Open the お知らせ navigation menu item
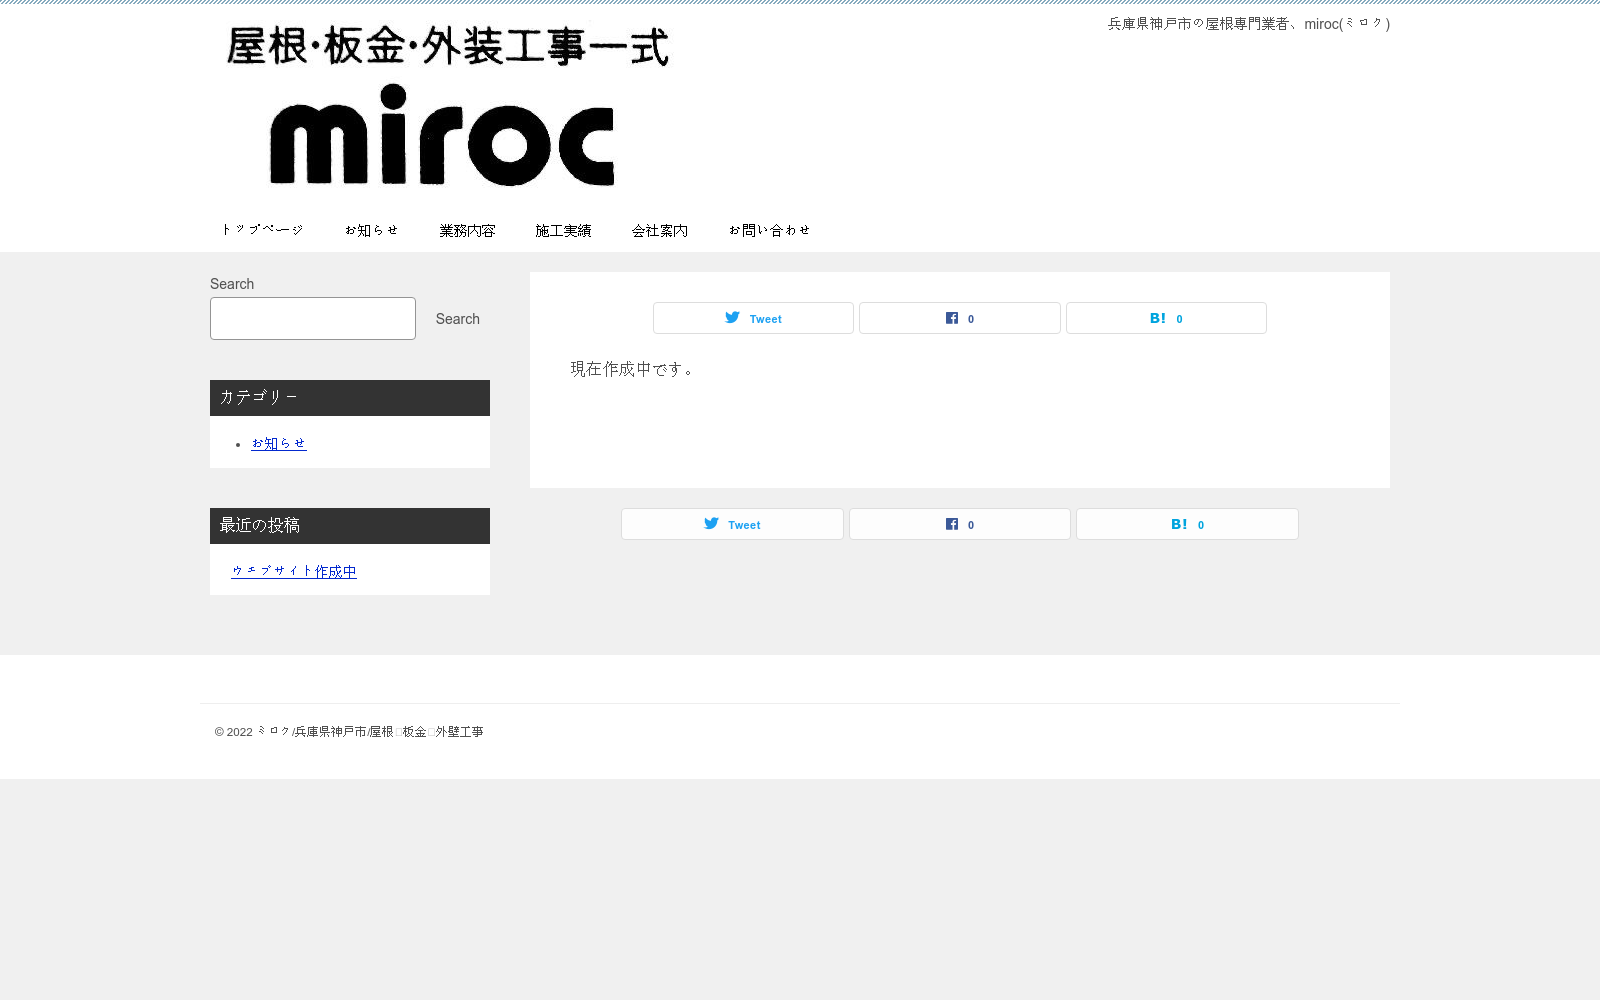The width and height of the screenshot is (1600, 1000). tap(372, 230)
